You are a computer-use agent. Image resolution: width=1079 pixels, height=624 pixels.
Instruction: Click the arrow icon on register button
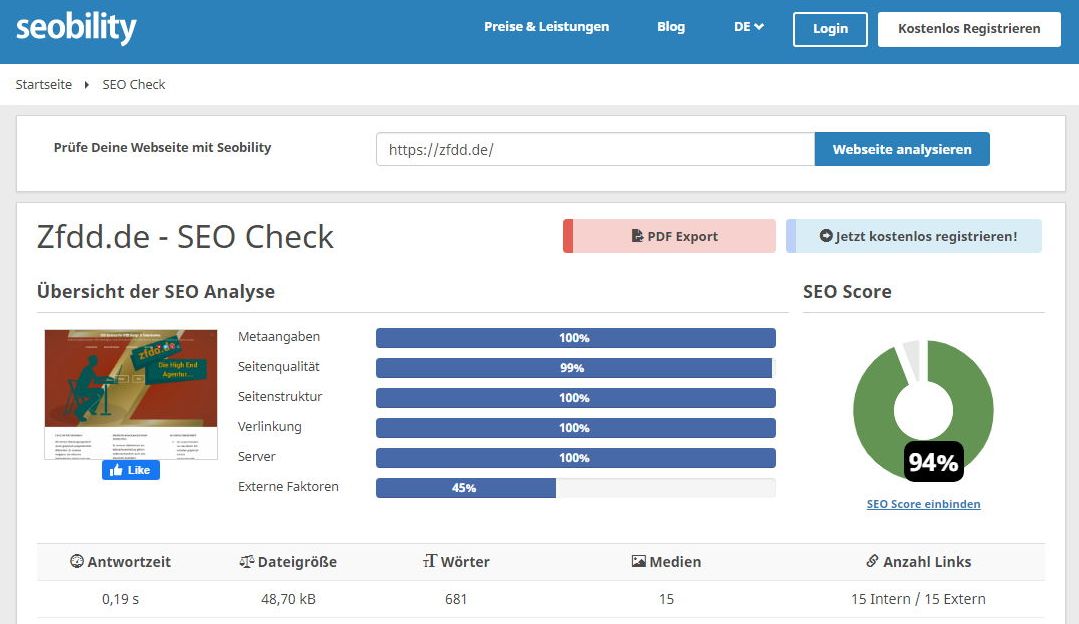click(826, 236)
